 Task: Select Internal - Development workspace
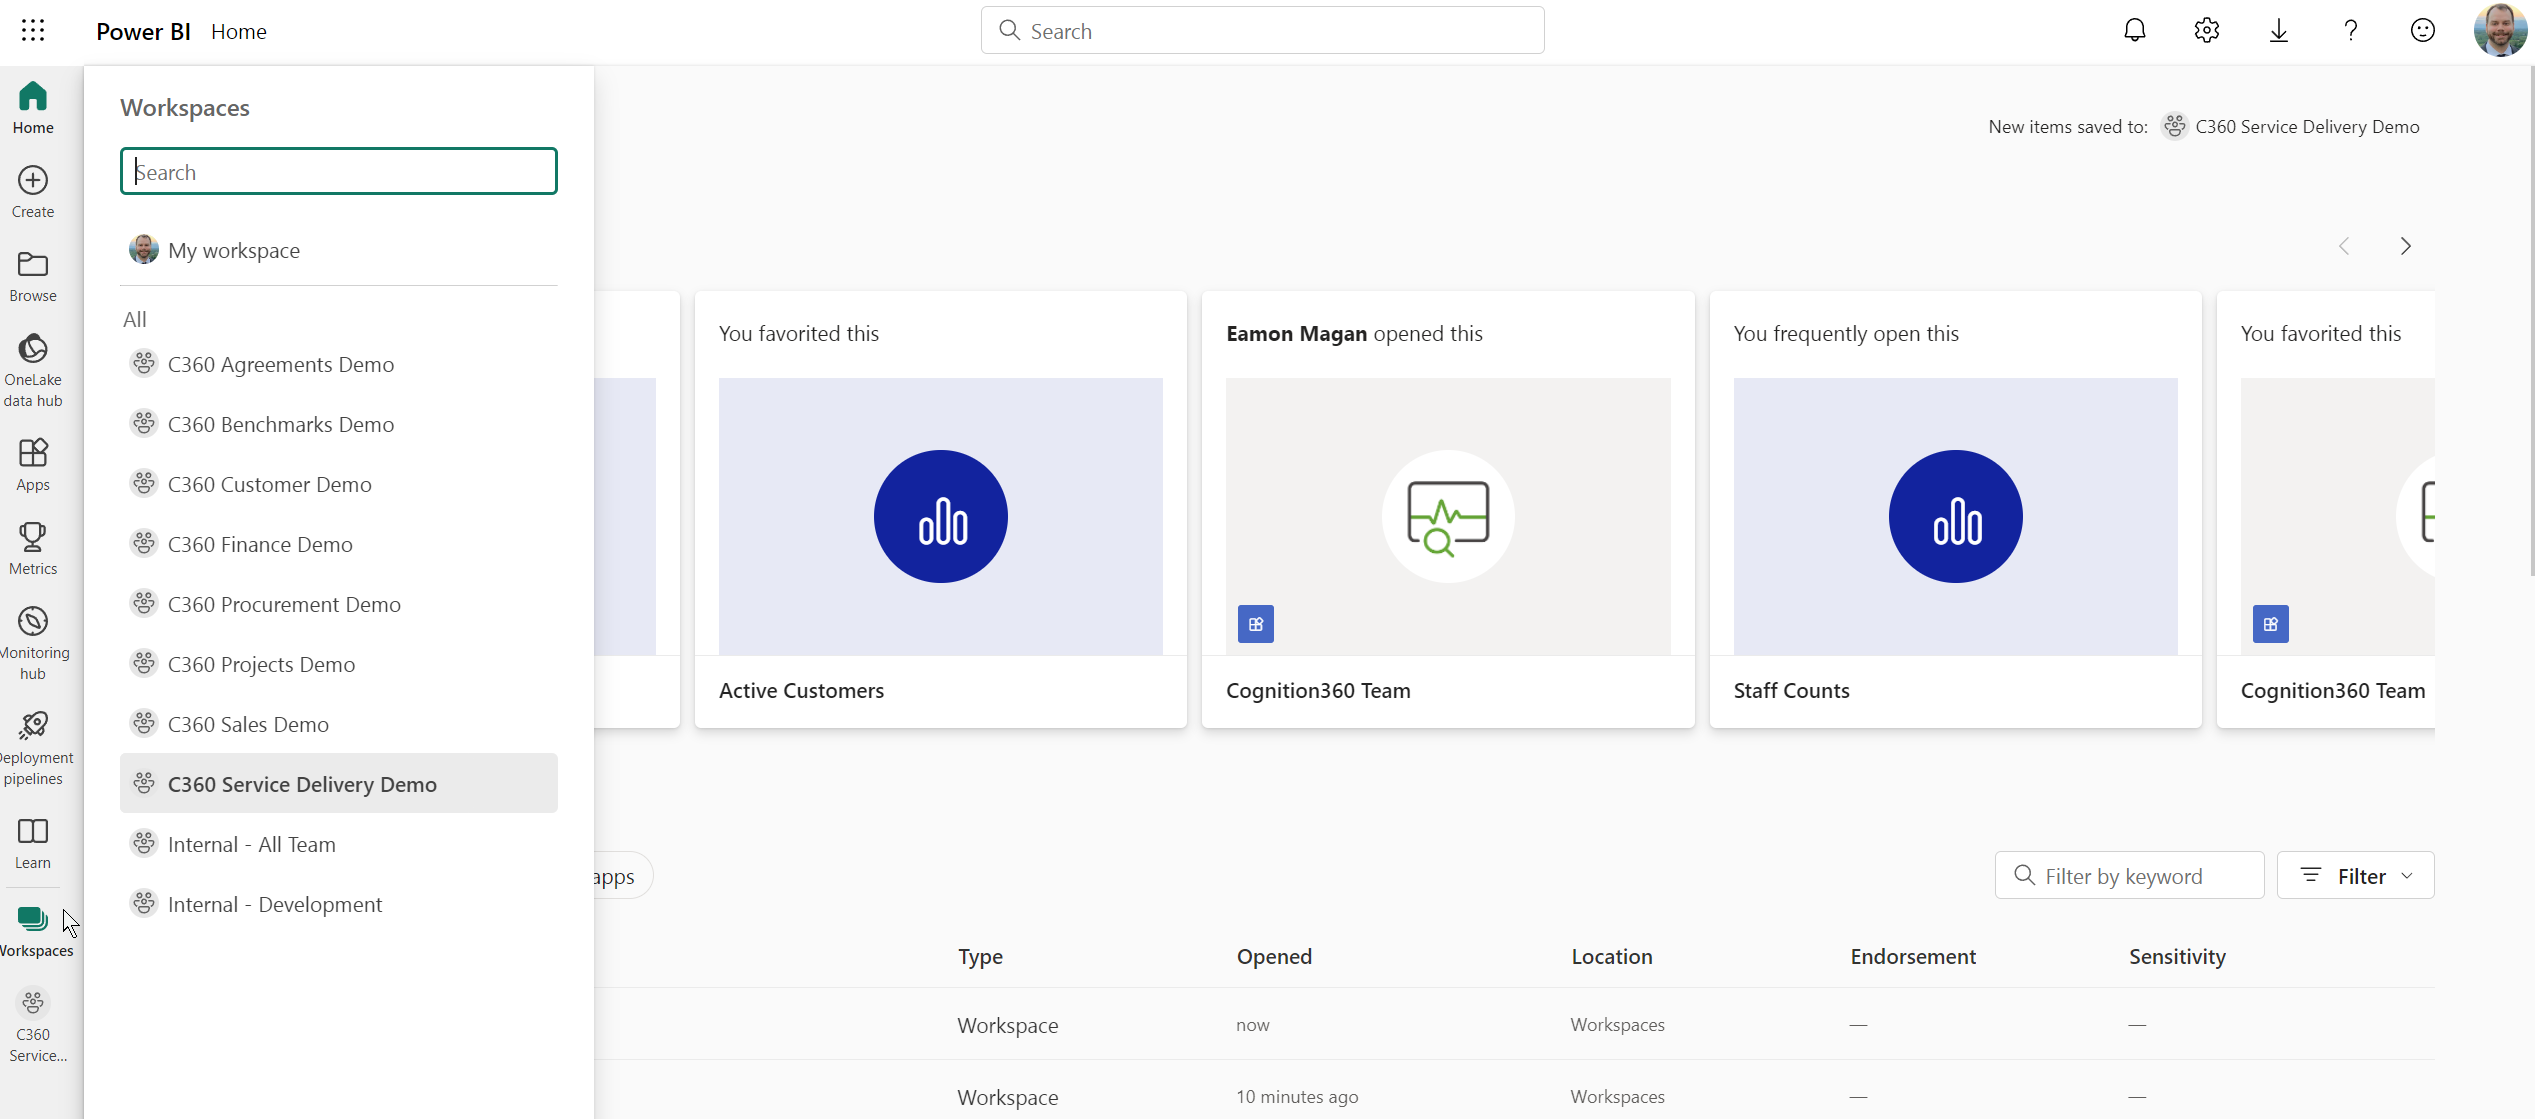click(275, 904)
